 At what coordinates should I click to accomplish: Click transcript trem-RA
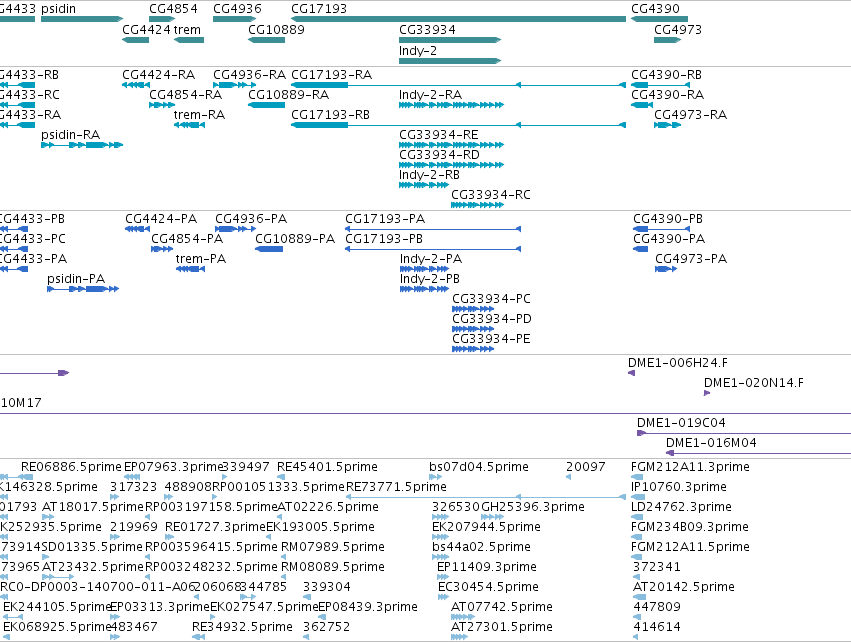[x=199, y=115]
